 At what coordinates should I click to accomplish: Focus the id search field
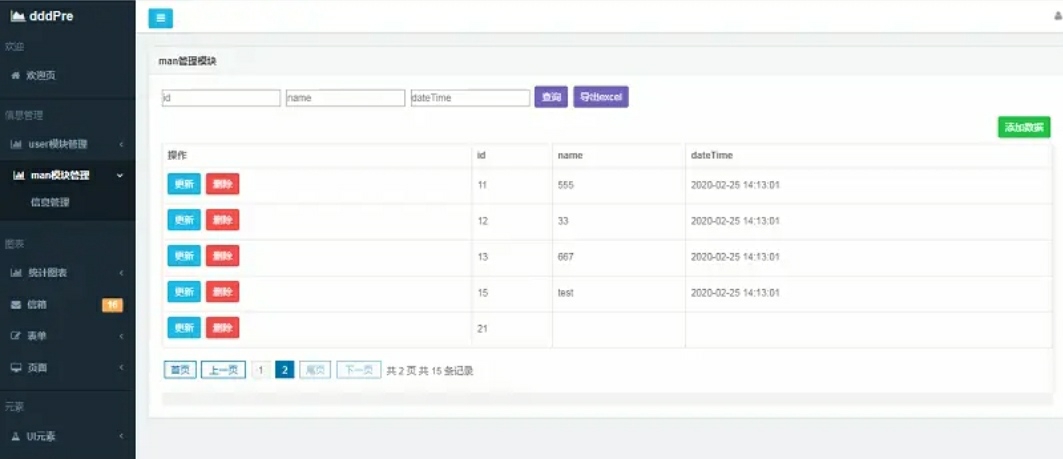tap(221, 98)
